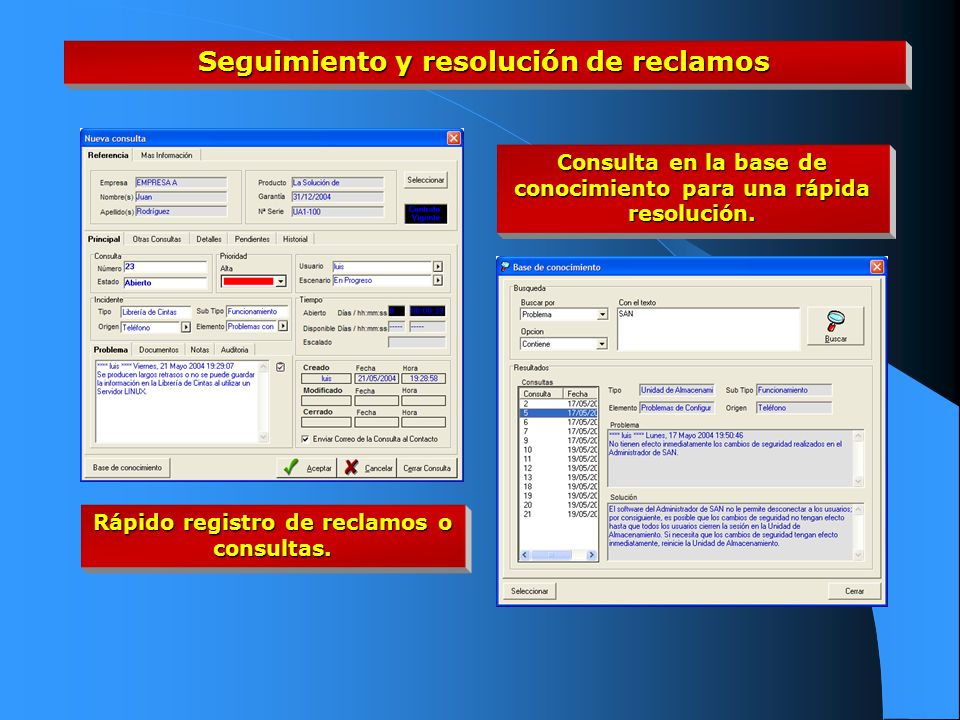This screenshot has height=720, width=960.
Task: Click the Garantía date field
Action: (337, 197)
